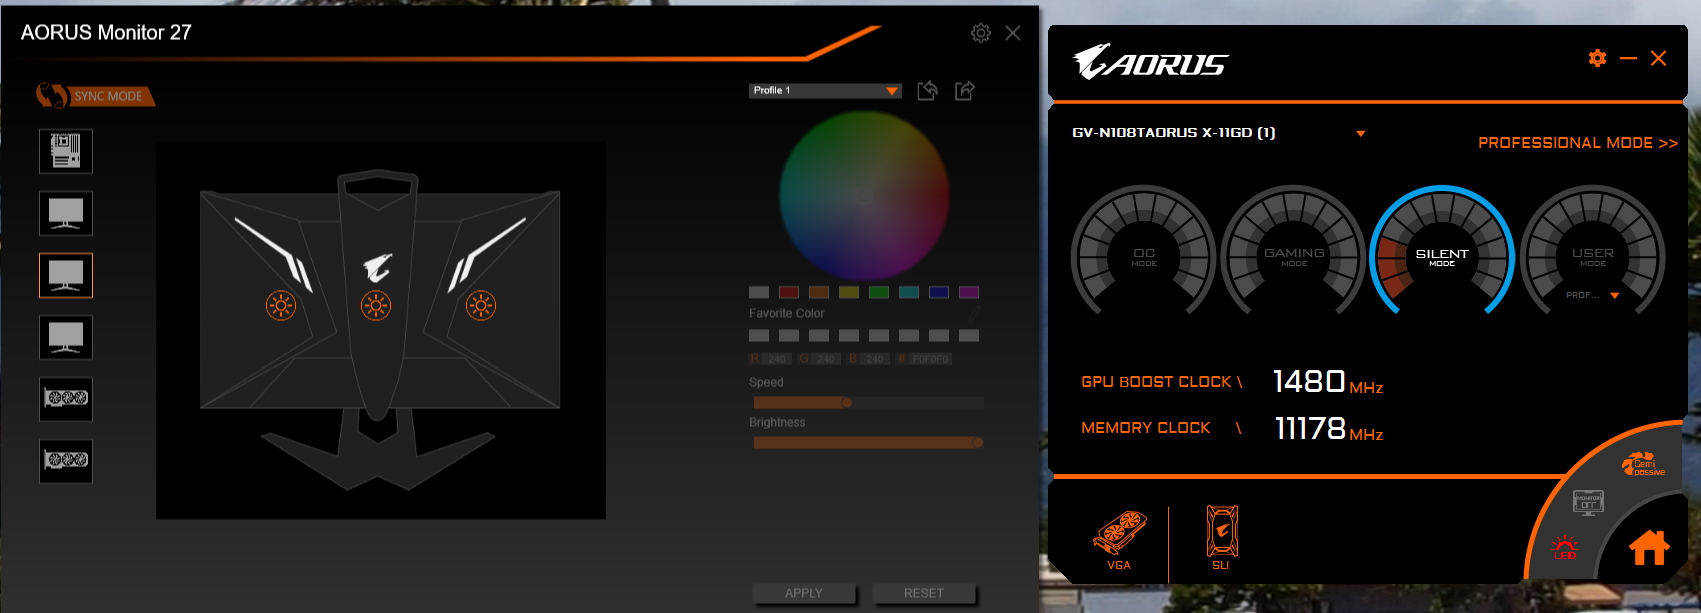Open the VGA tab icon
Image resolution: width=1701 pixels, height=613 pixels.
[1119, 541]
